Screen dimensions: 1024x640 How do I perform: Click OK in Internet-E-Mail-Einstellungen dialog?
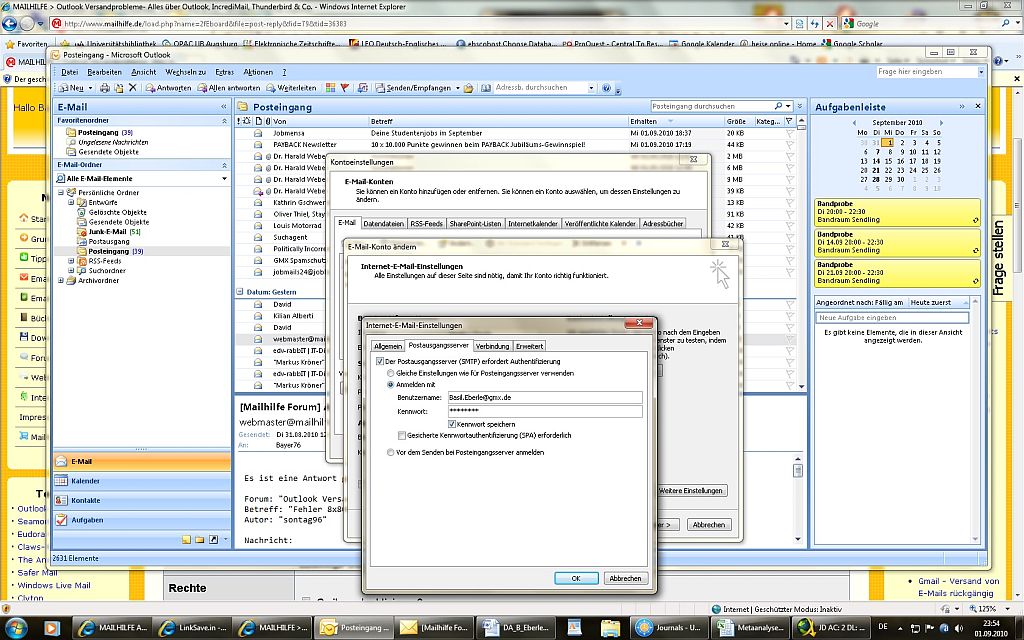coord(576,578)
